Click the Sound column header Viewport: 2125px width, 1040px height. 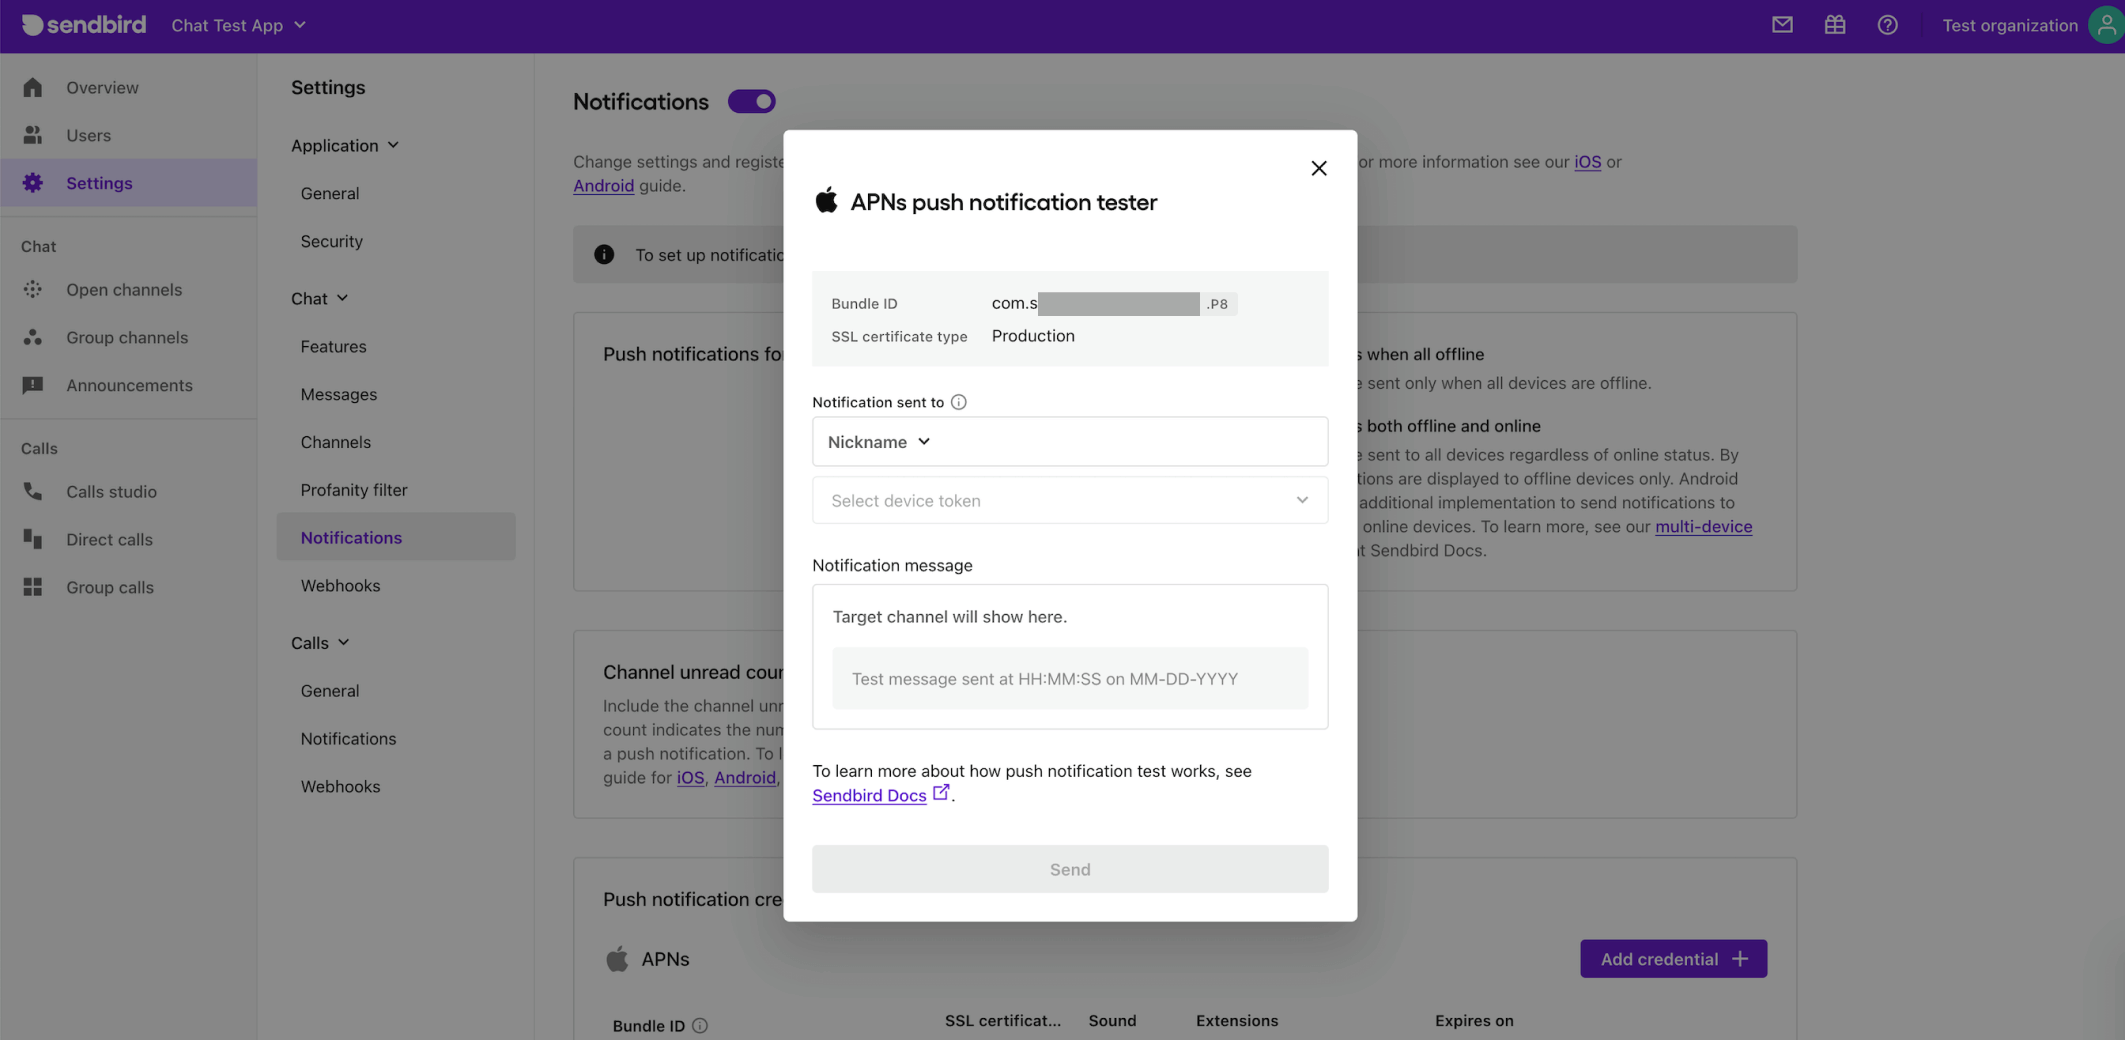1112,1021
